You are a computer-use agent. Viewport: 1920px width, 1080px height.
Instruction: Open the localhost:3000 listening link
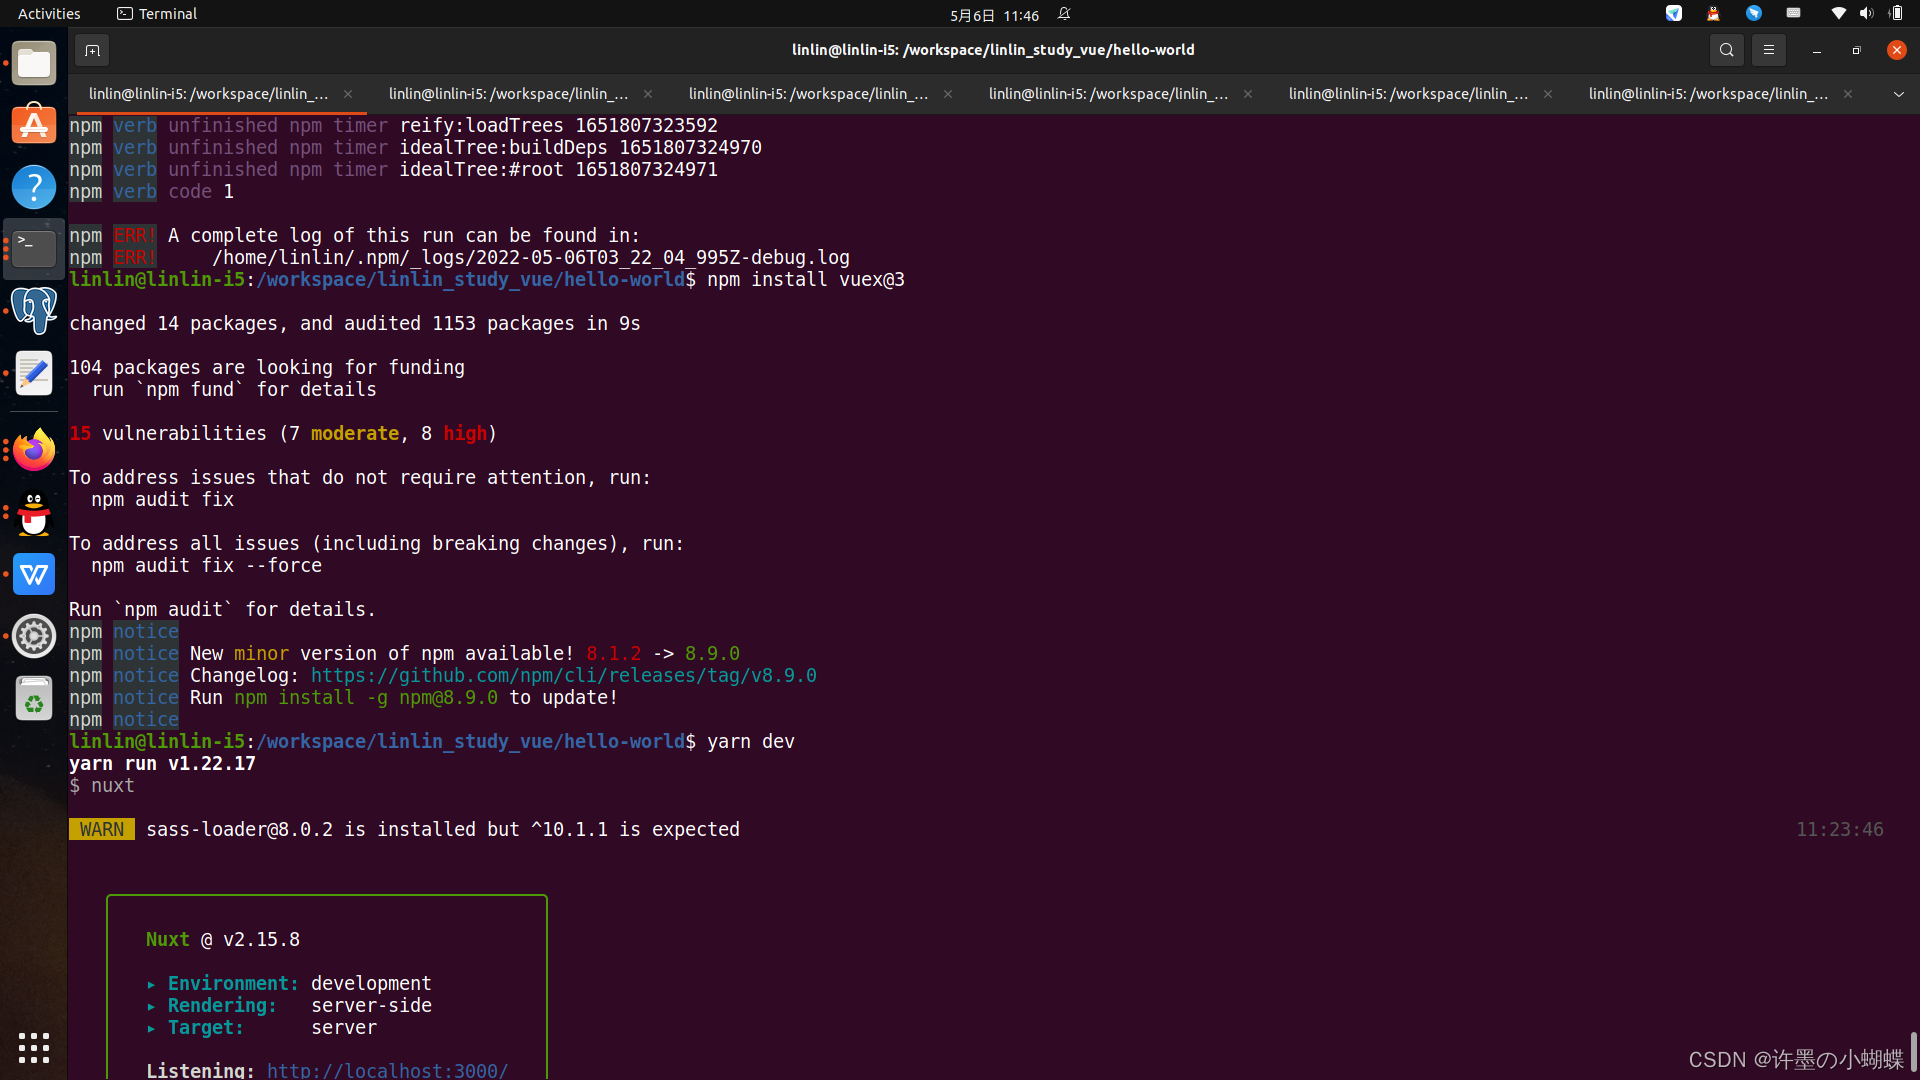coord(387,1070)
